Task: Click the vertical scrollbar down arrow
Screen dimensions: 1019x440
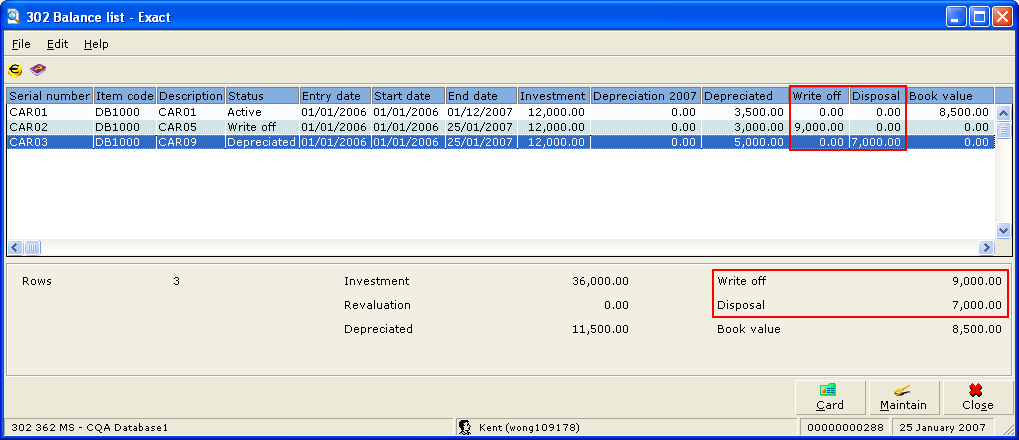Action: click(1003, 230)
